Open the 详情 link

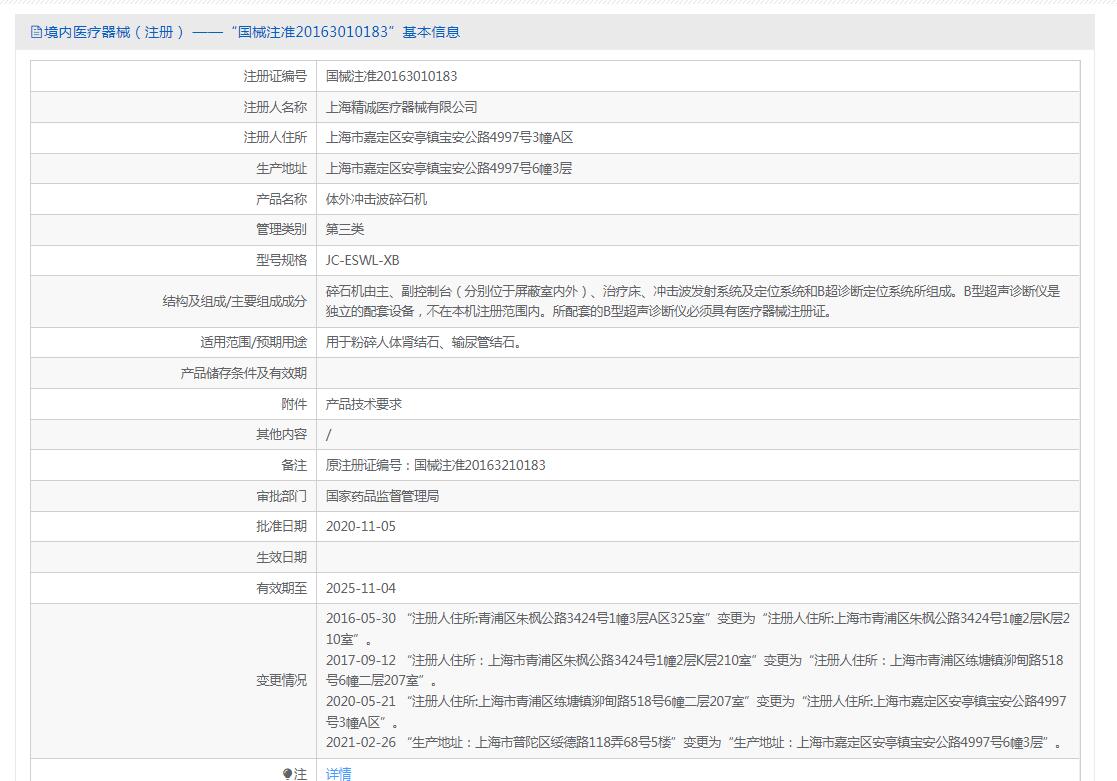pyautogui.click(x=338, y=774)
